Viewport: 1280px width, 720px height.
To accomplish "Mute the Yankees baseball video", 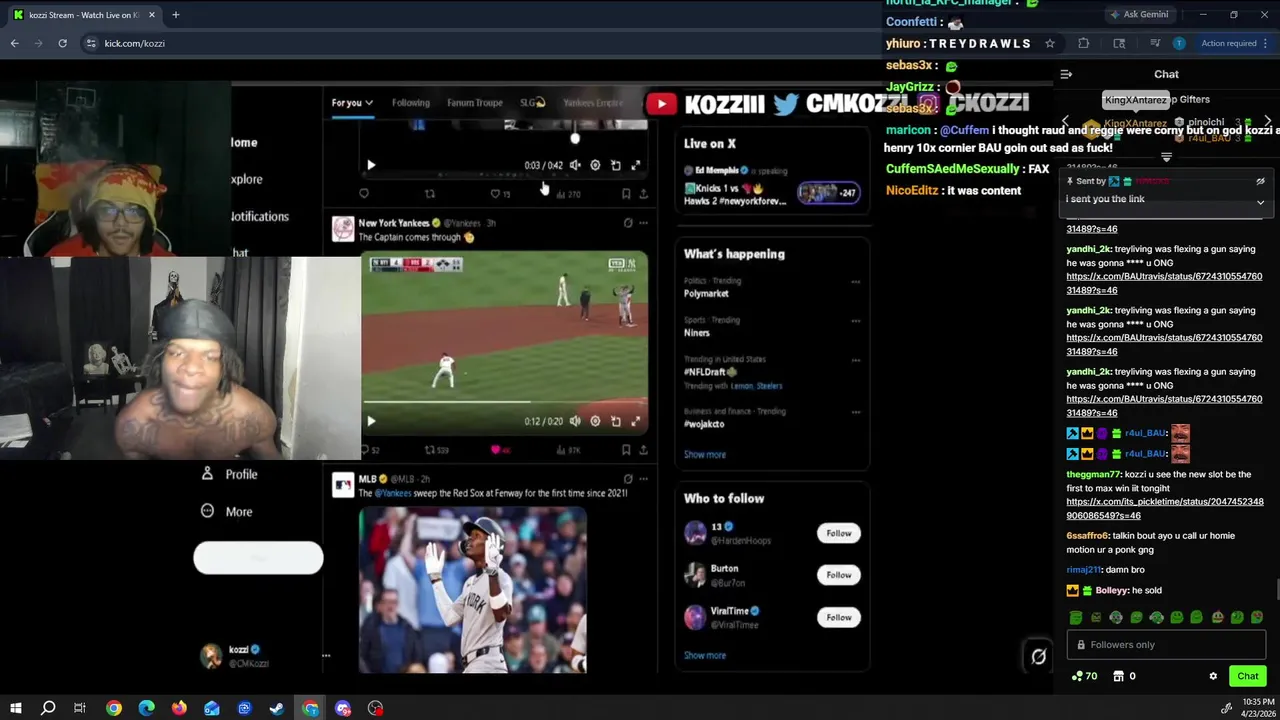I will coord(575,421).
